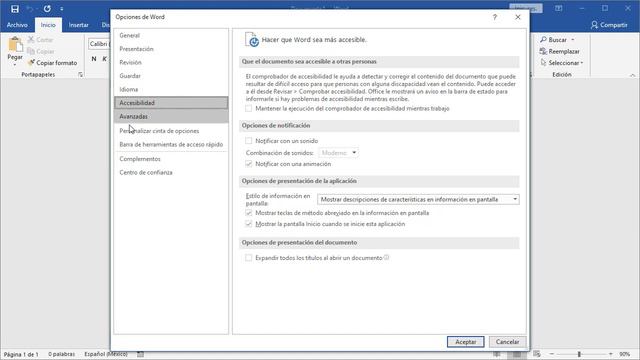Click the zoom slider handle

click(x=579, y=354)
